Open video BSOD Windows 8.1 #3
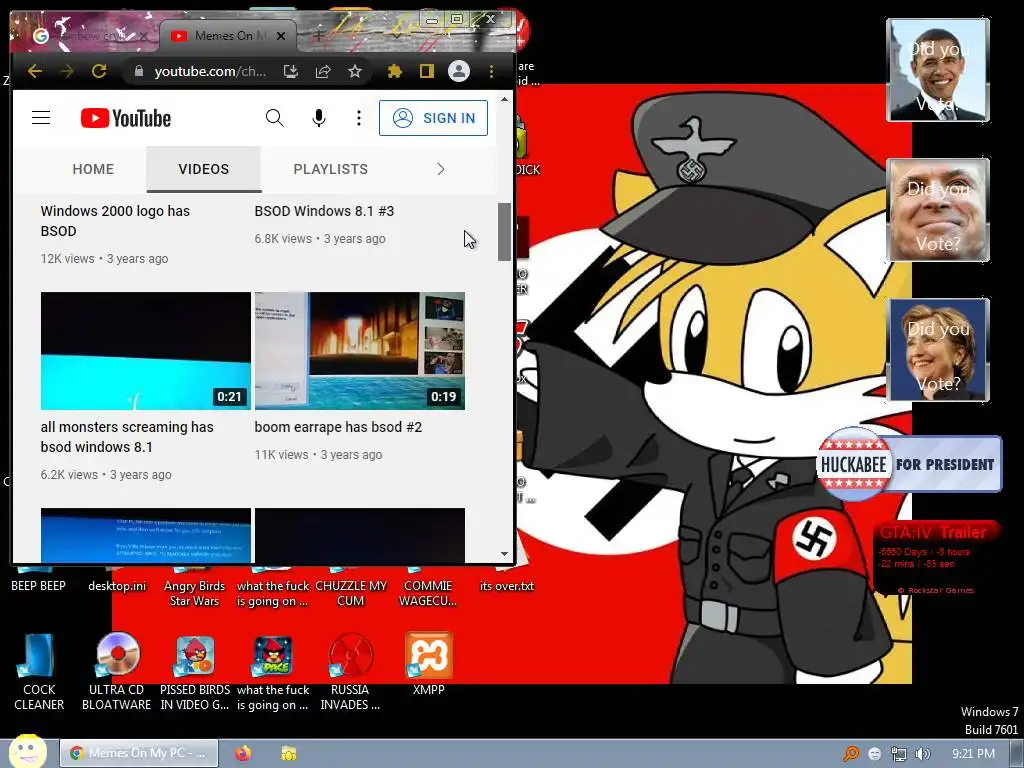The image size is (1024, 768). (324, 211)
